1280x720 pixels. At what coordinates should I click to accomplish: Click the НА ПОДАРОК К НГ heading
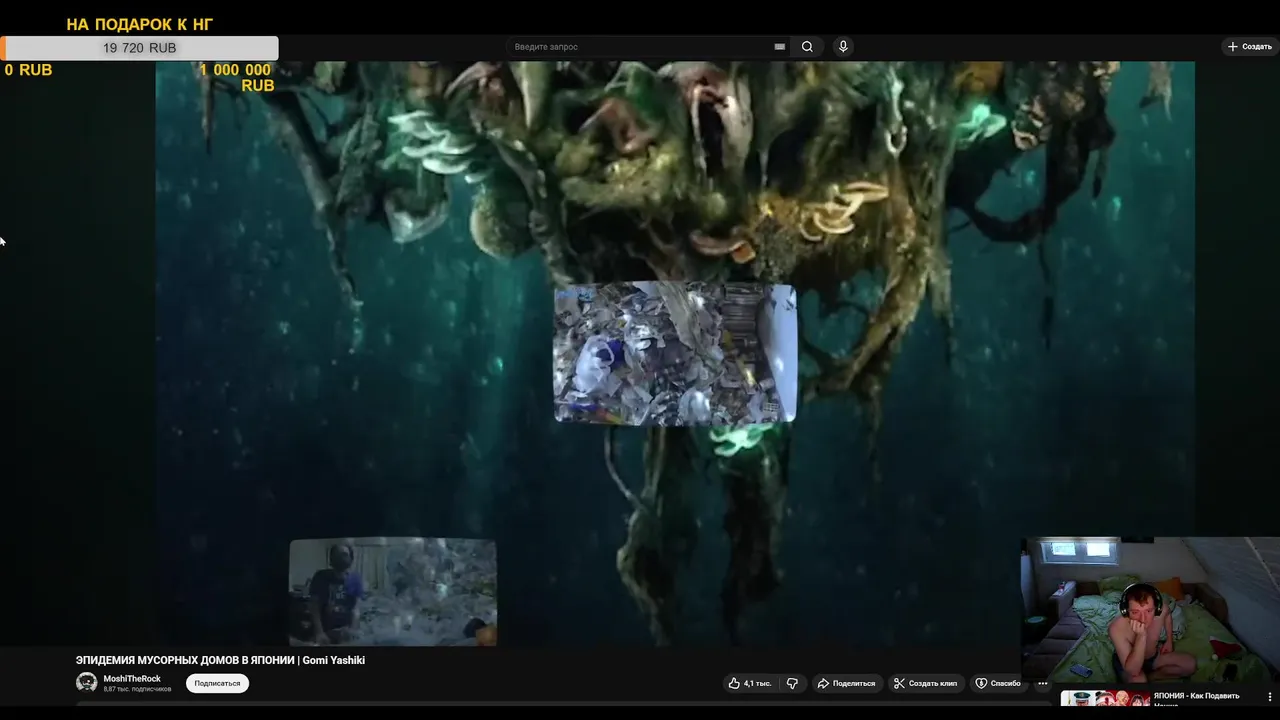coord(140,24)
